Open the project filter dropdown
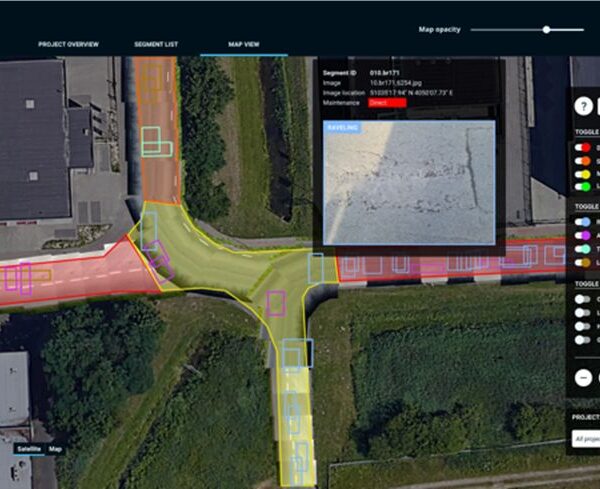Image resolution: width=600 pixels, height=489 pixels. coord(584,438)
